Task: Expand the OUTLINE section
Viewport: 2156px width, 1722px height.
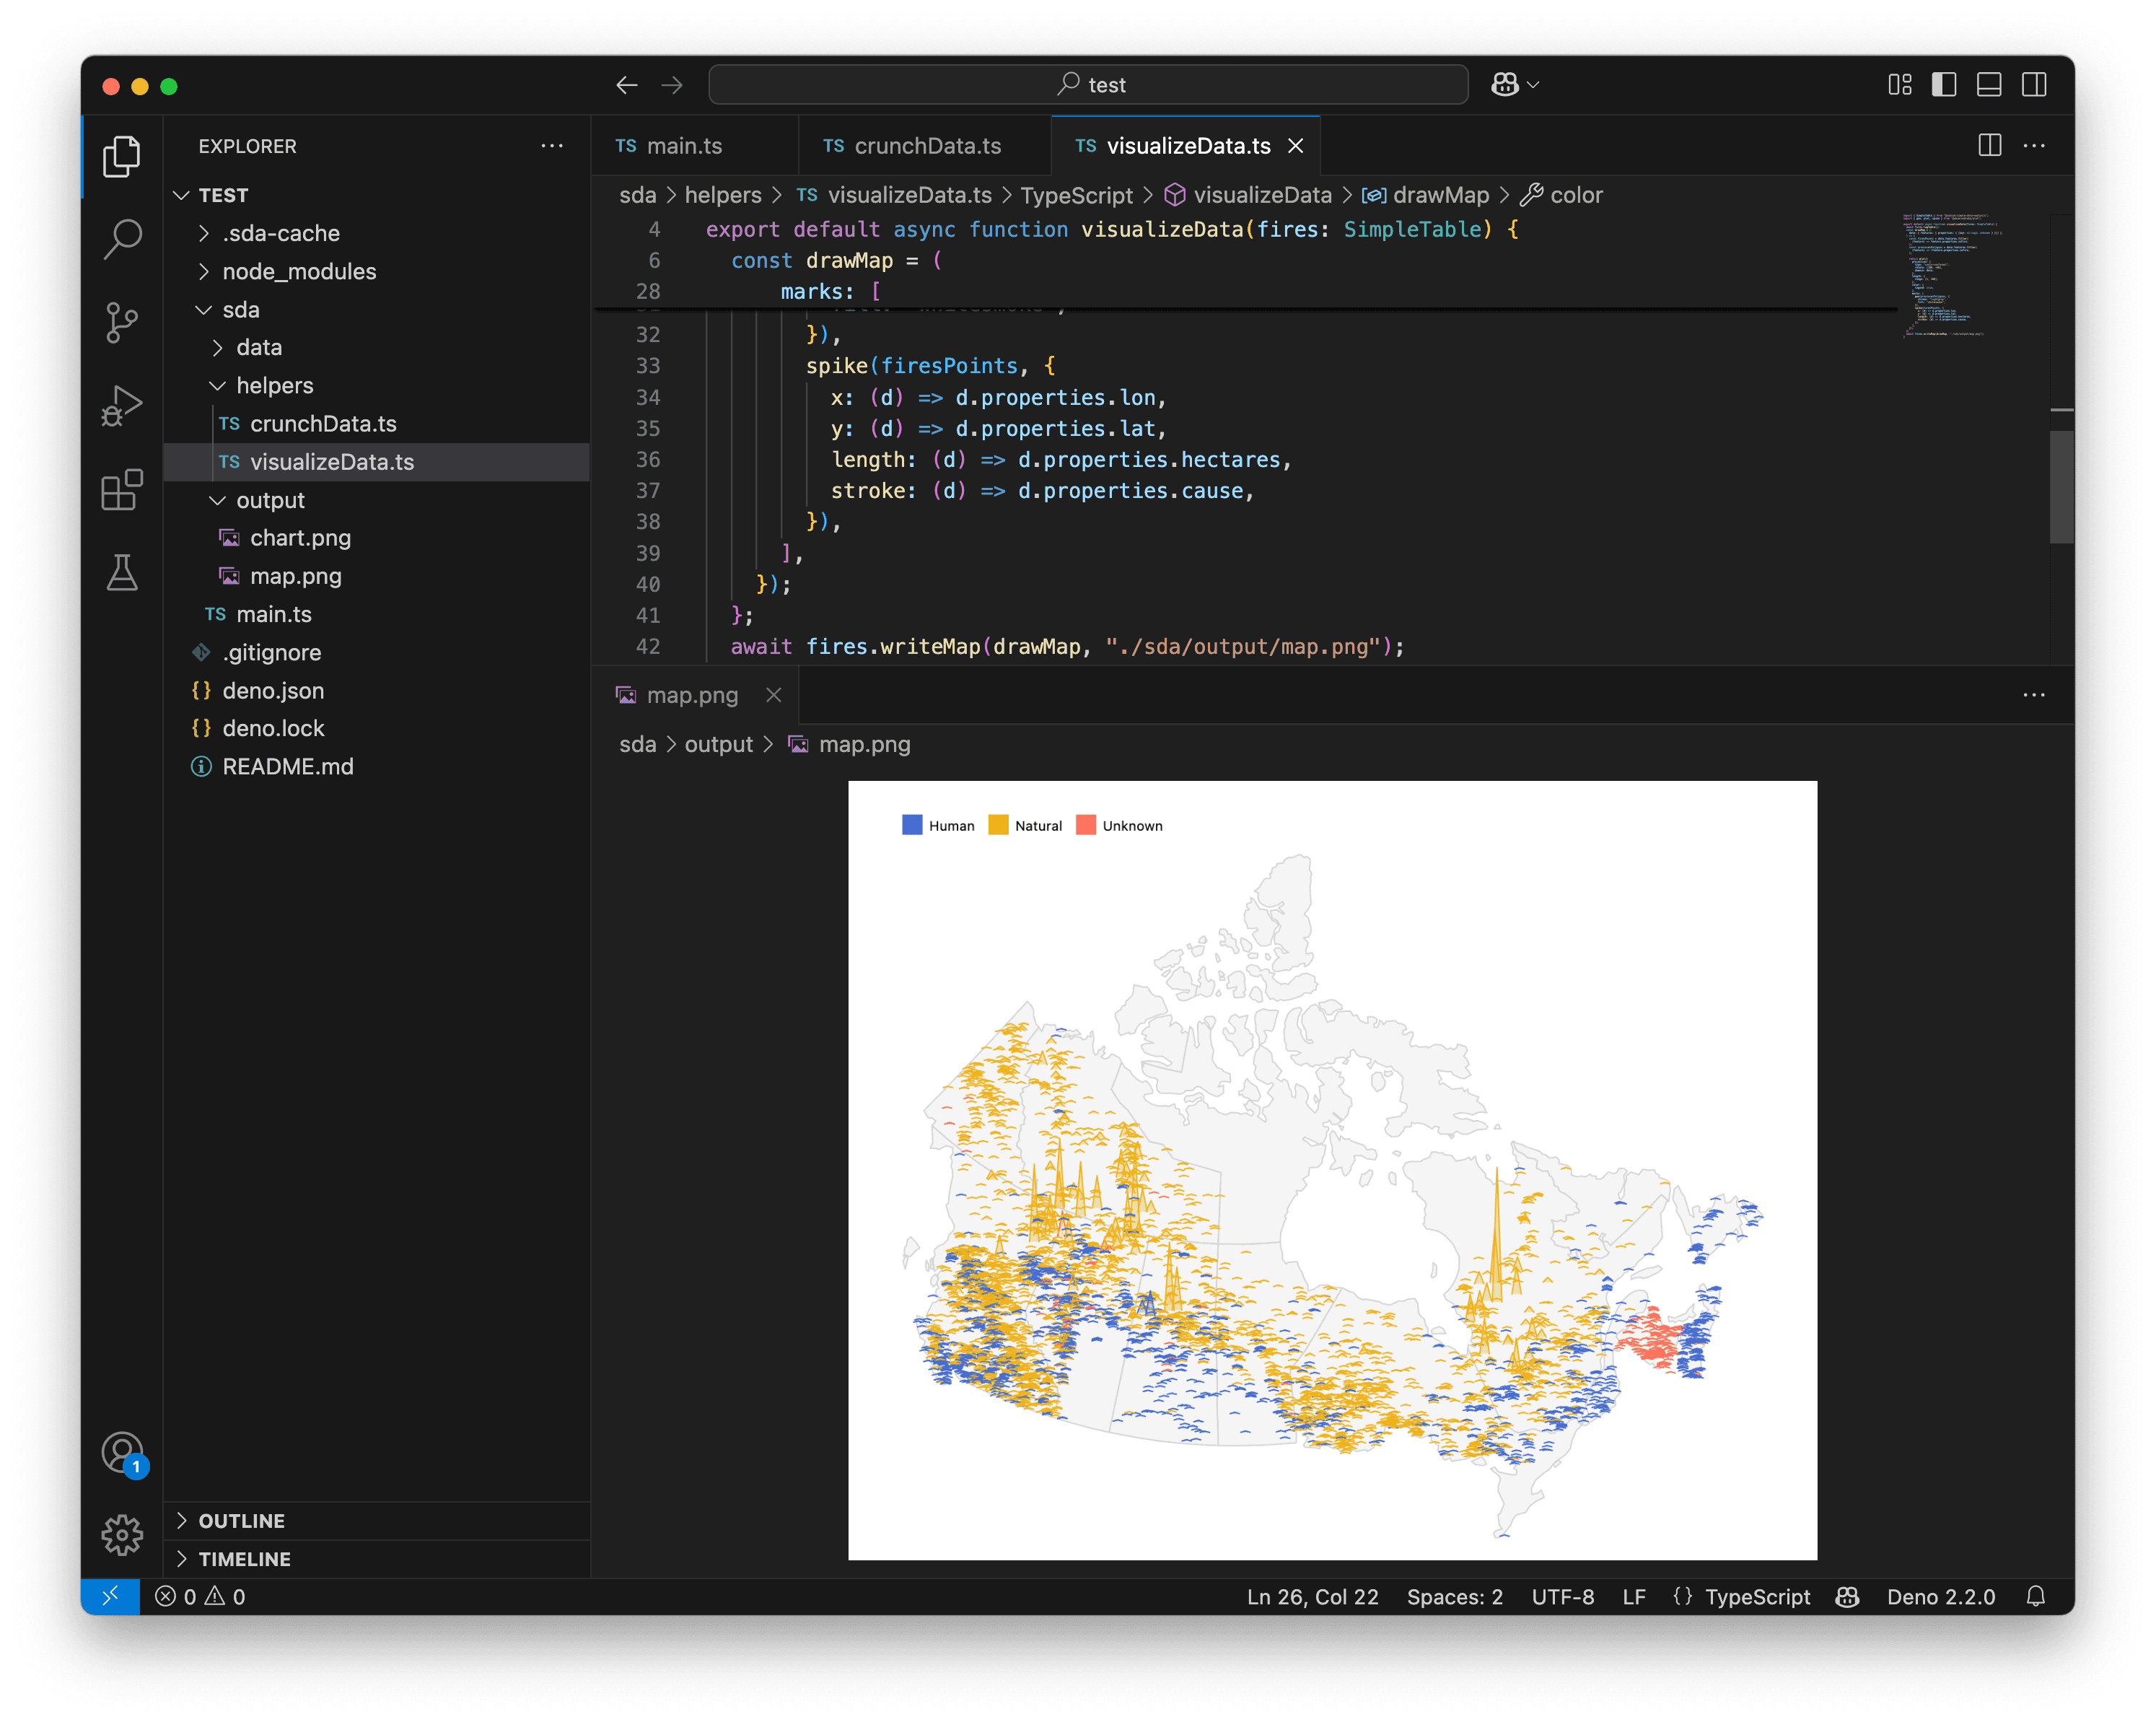Action: pyautogui.click(x=241, y=1520)
